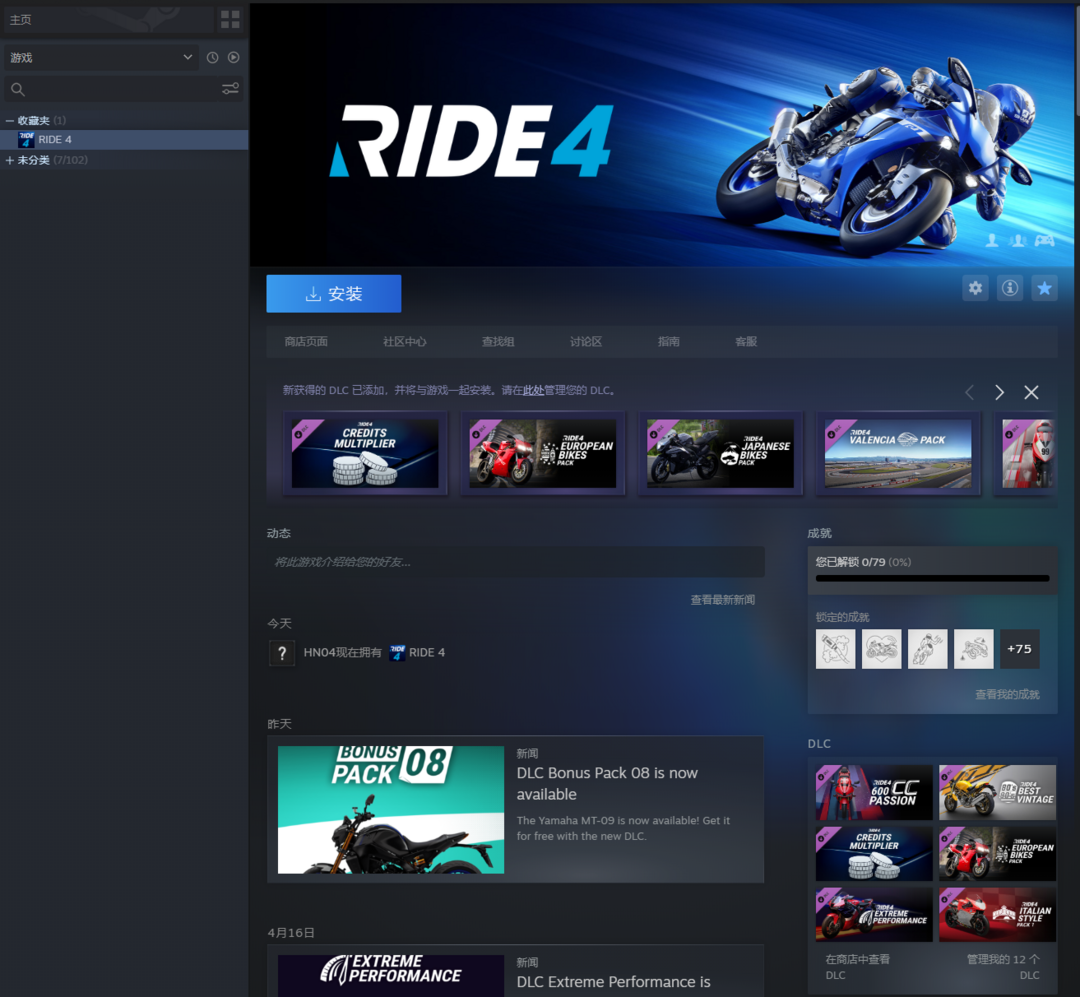Open the grid view icon beside 主页
1080x997 pixels.
tap(230, 20)
